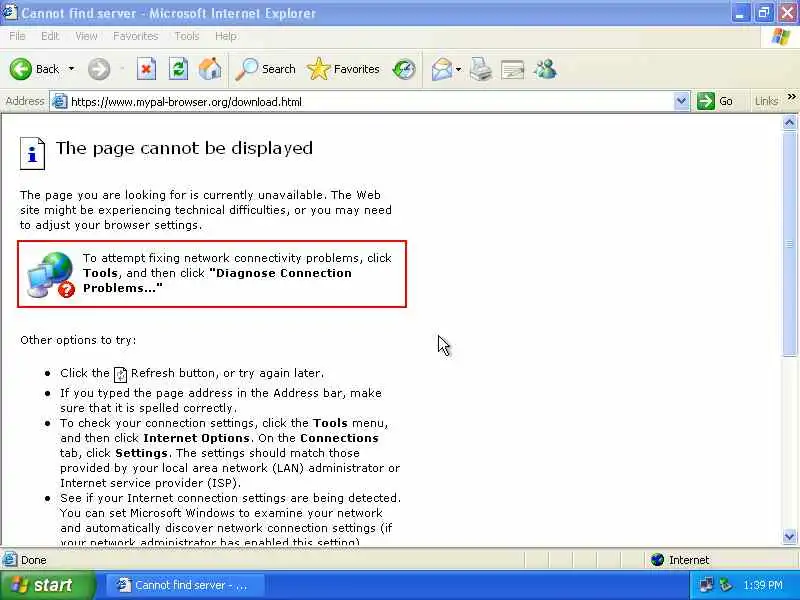
Task: Click "The page cannot be displayed" heading
Action: pos(184,148)
